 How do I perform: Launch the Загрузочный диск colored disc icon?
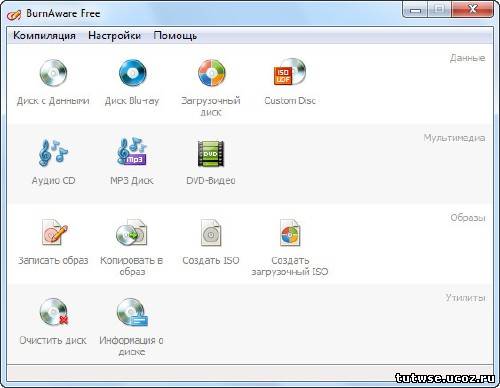[211, 73]
